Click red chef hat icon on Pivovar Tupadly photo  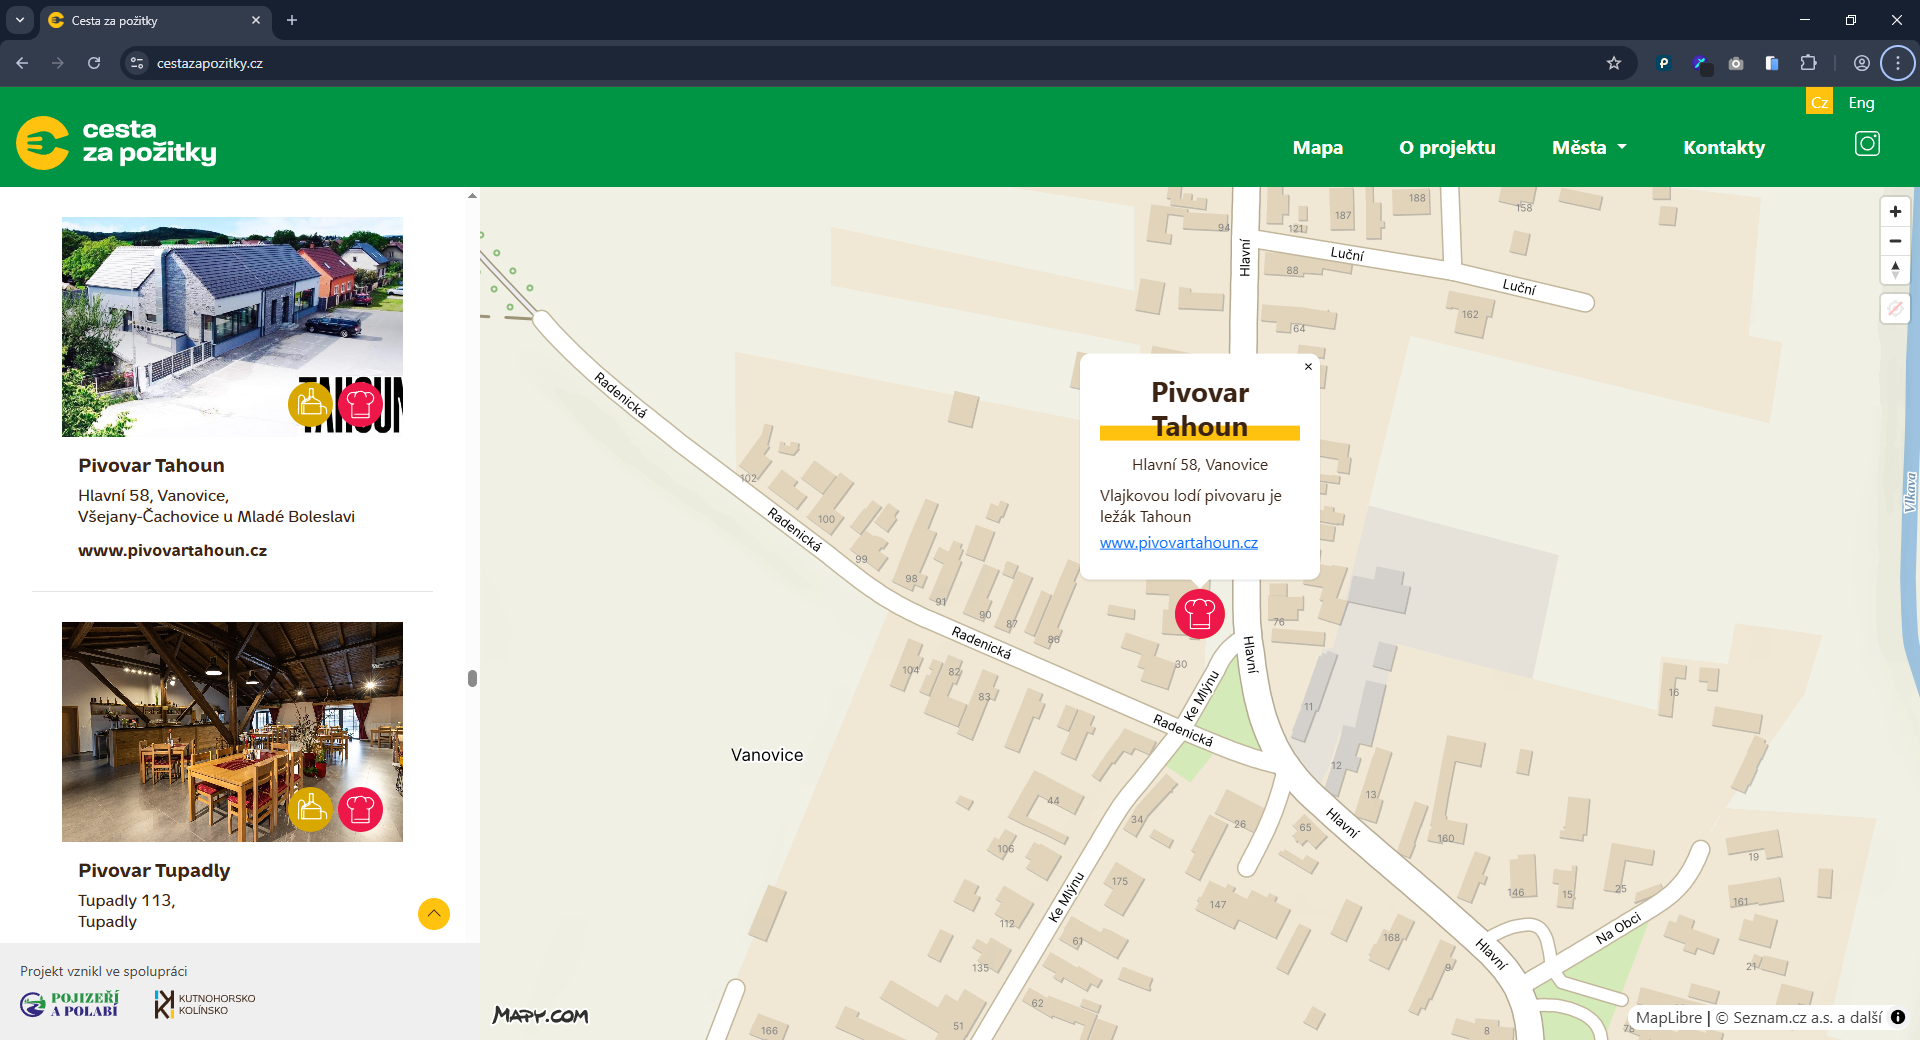click(360, 809)
